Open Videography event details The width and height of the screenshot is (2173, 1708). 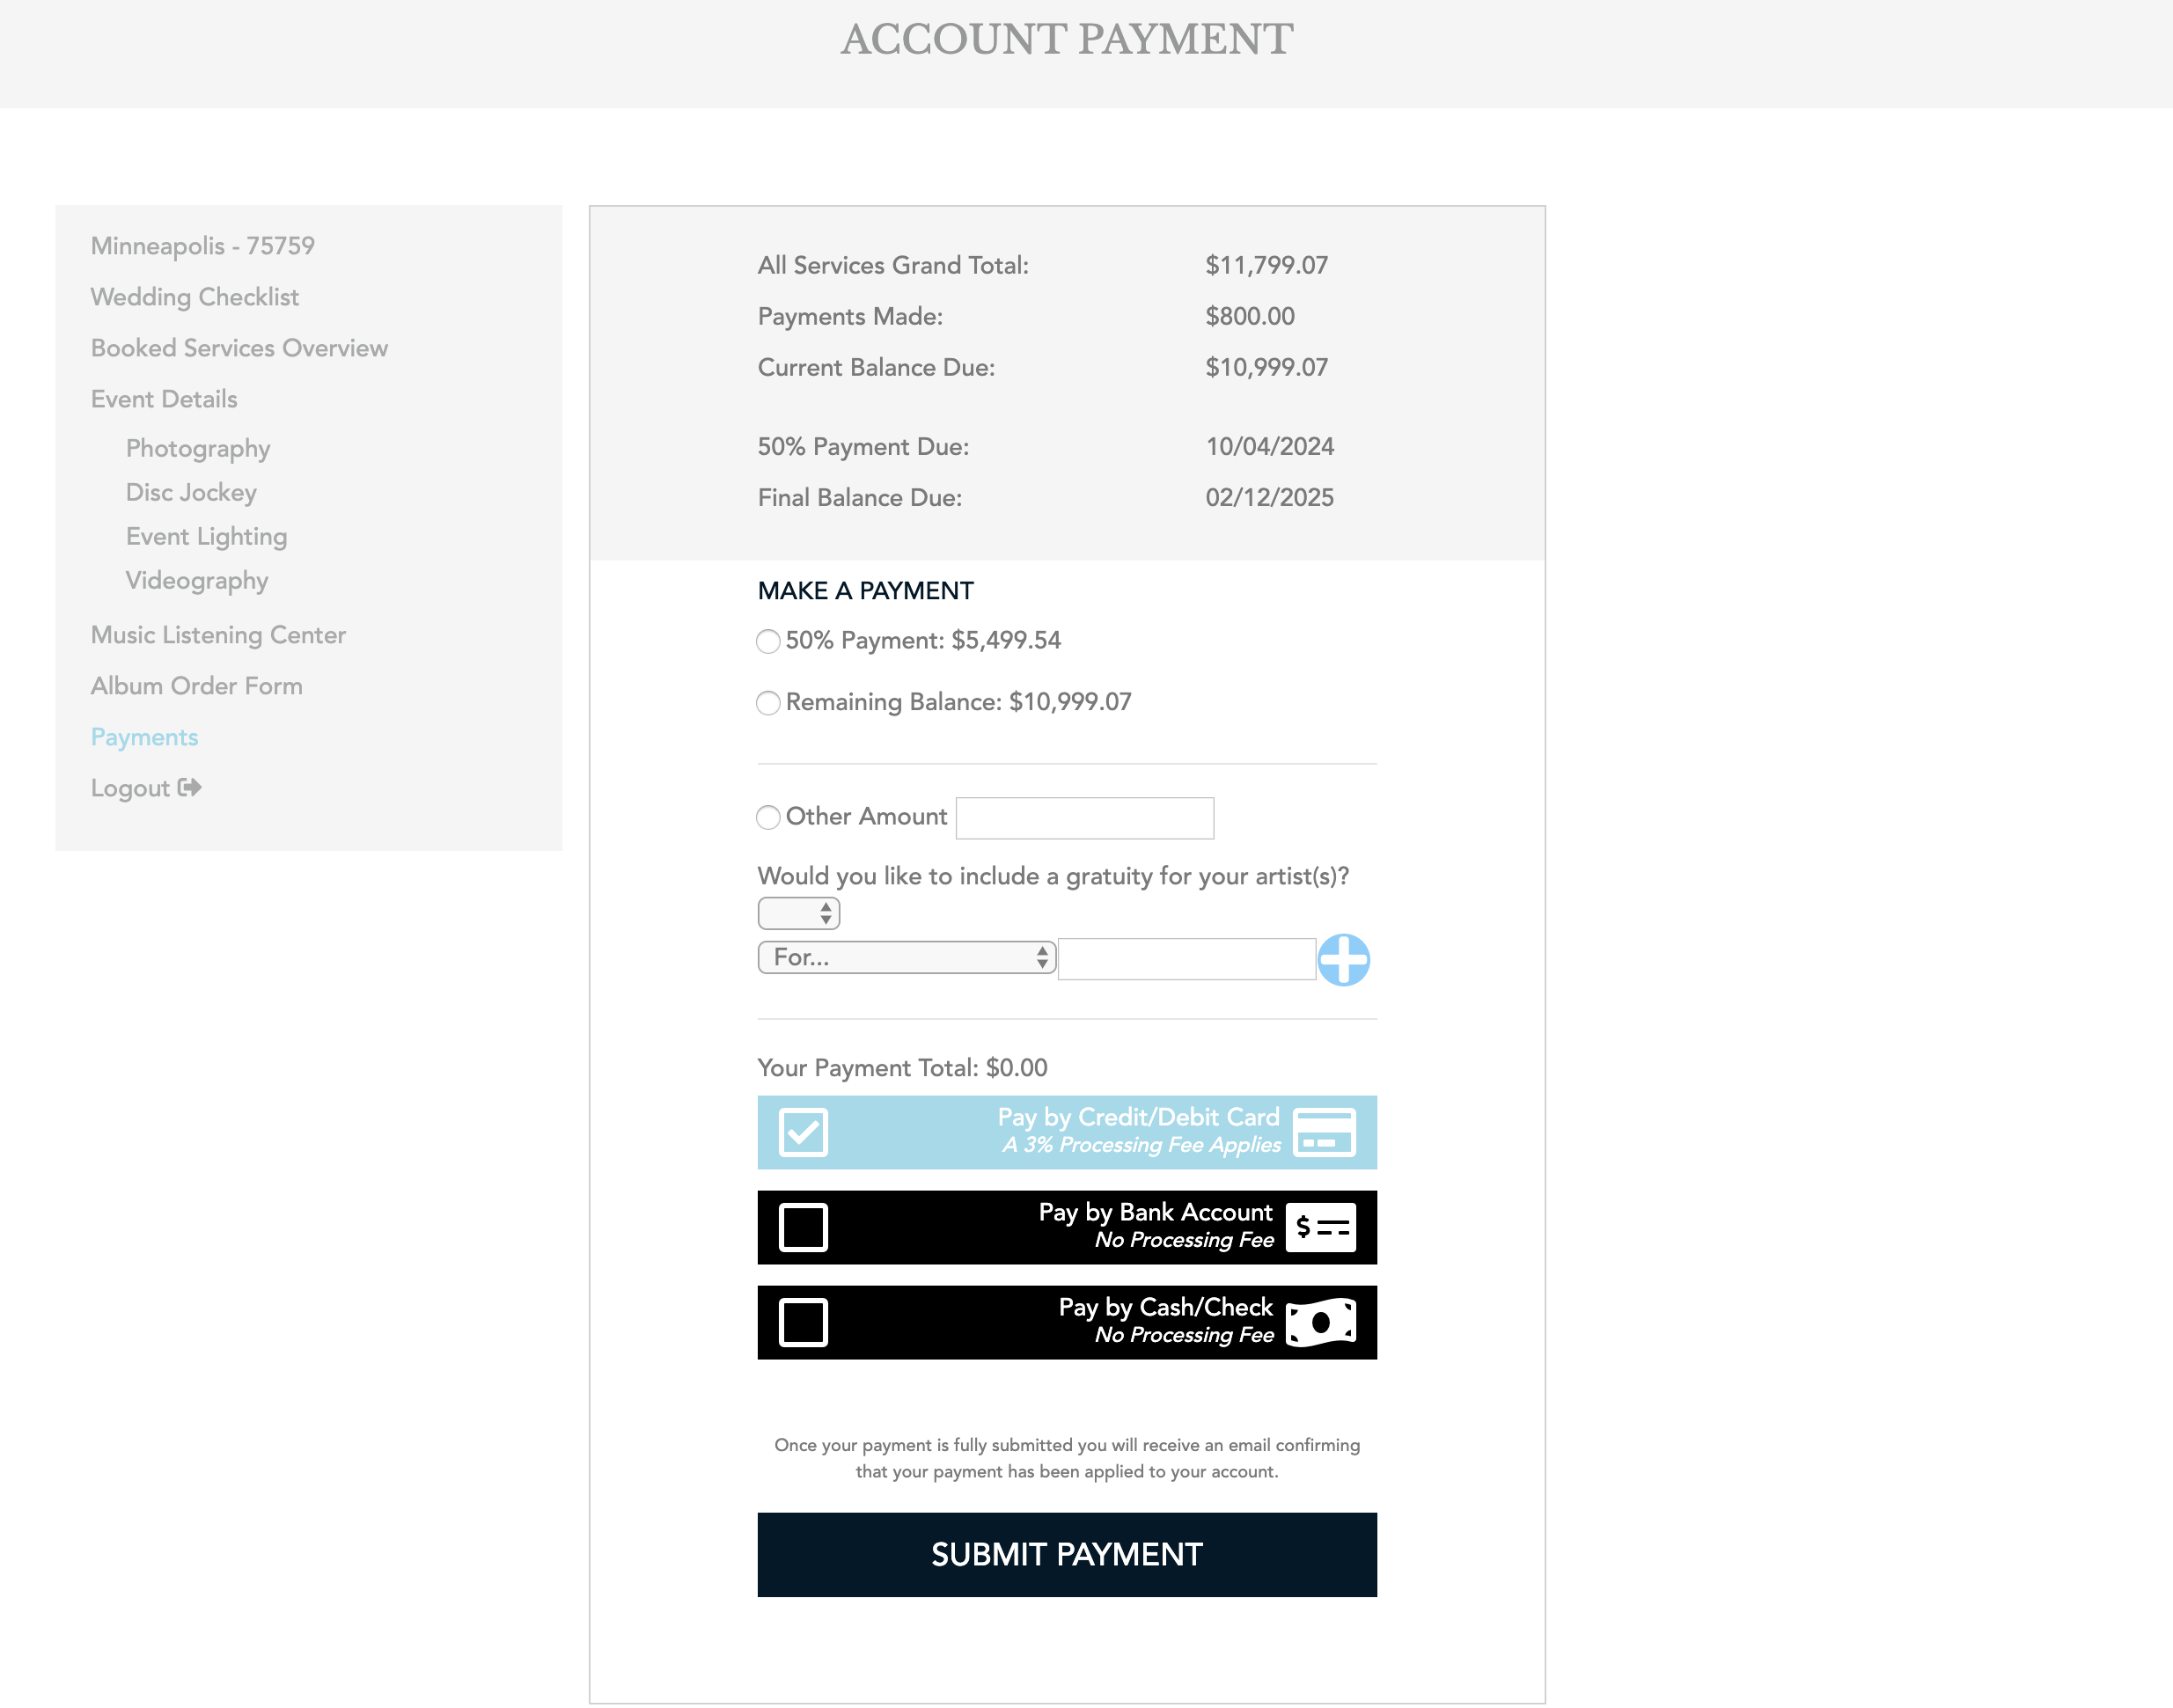197,580
